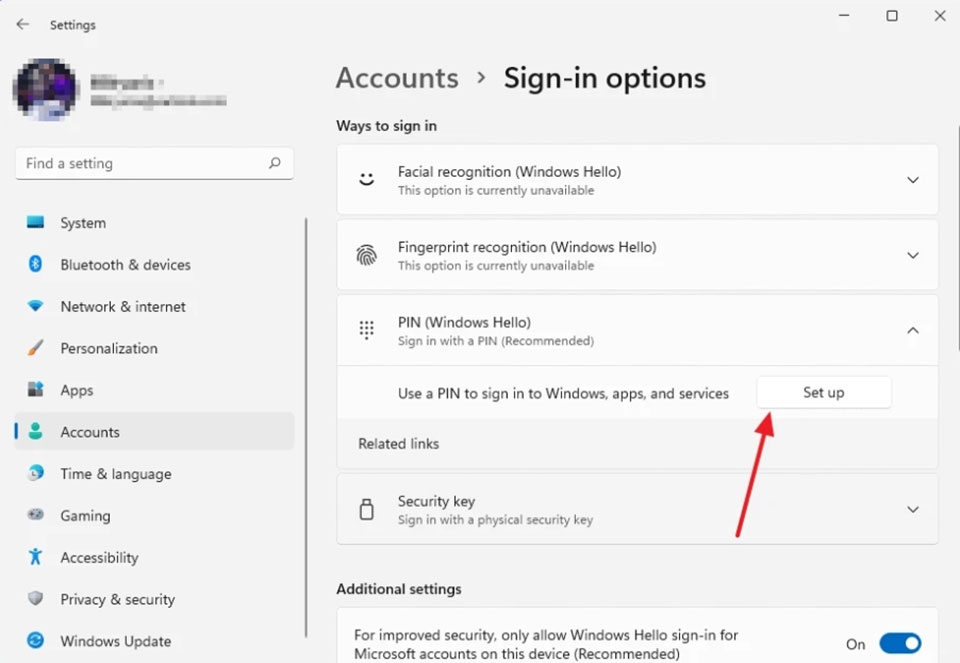Image resolution: width=960 pixels, height=663 pixels.
Task: Navigate to Accounts in the breadcrumb
Action: (397, 78)
